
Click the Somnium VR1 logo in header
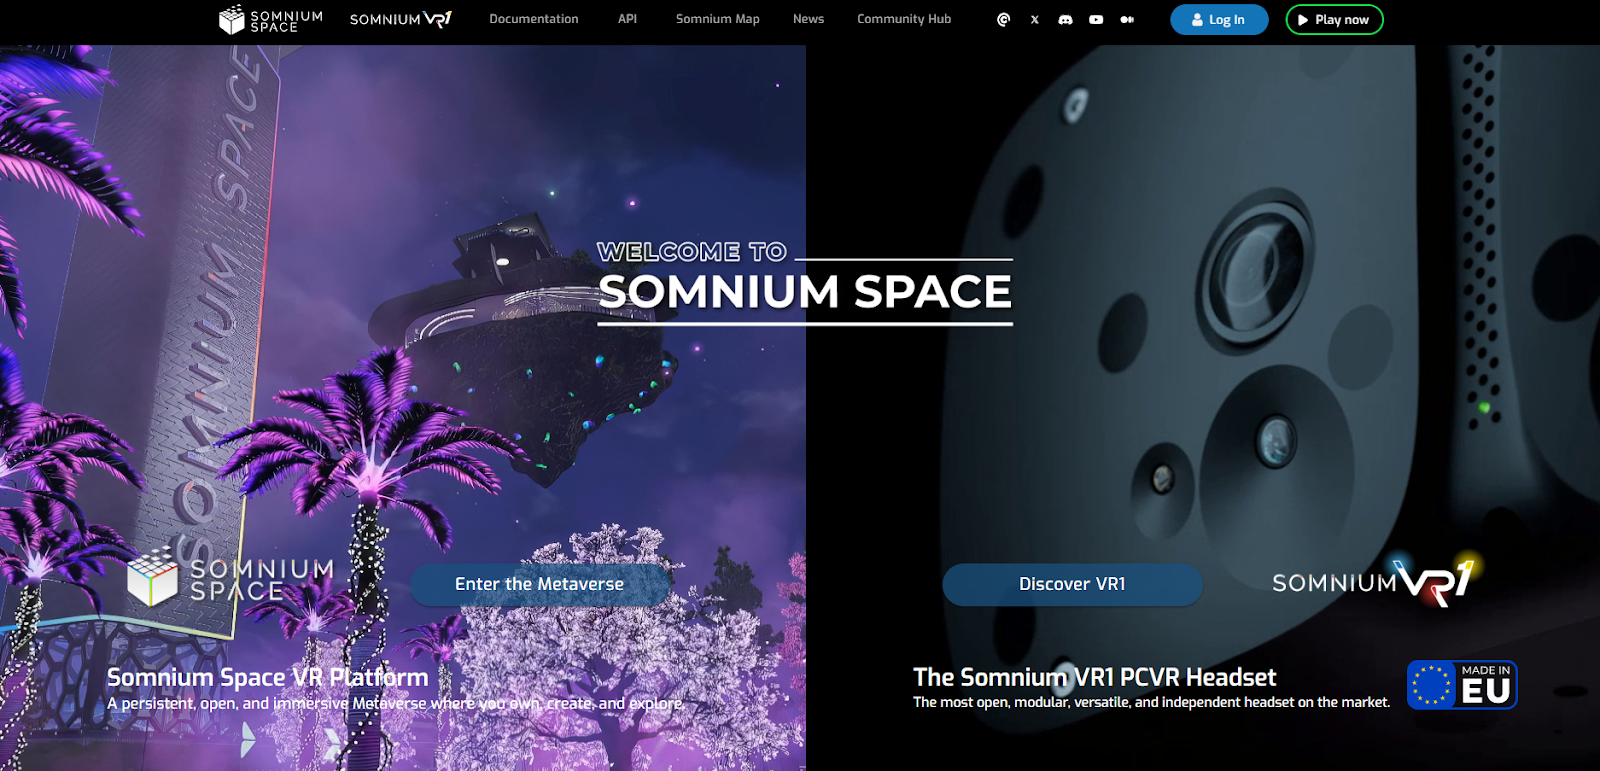pyautogui.click(x=401, y=19)
